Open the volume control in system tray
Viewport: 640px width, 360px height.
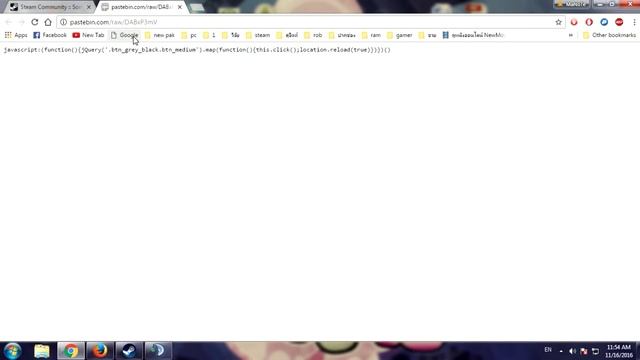pyautogui.click(x=572, y=351)
